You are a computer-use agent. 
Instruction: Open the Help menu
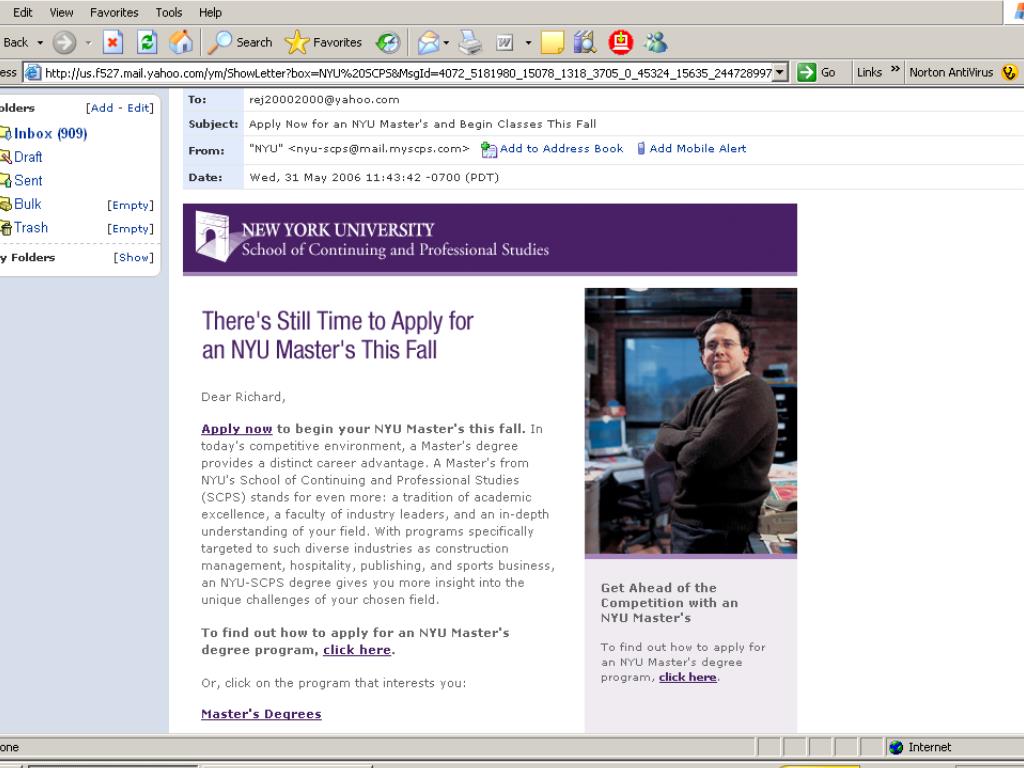click(210, 12)
